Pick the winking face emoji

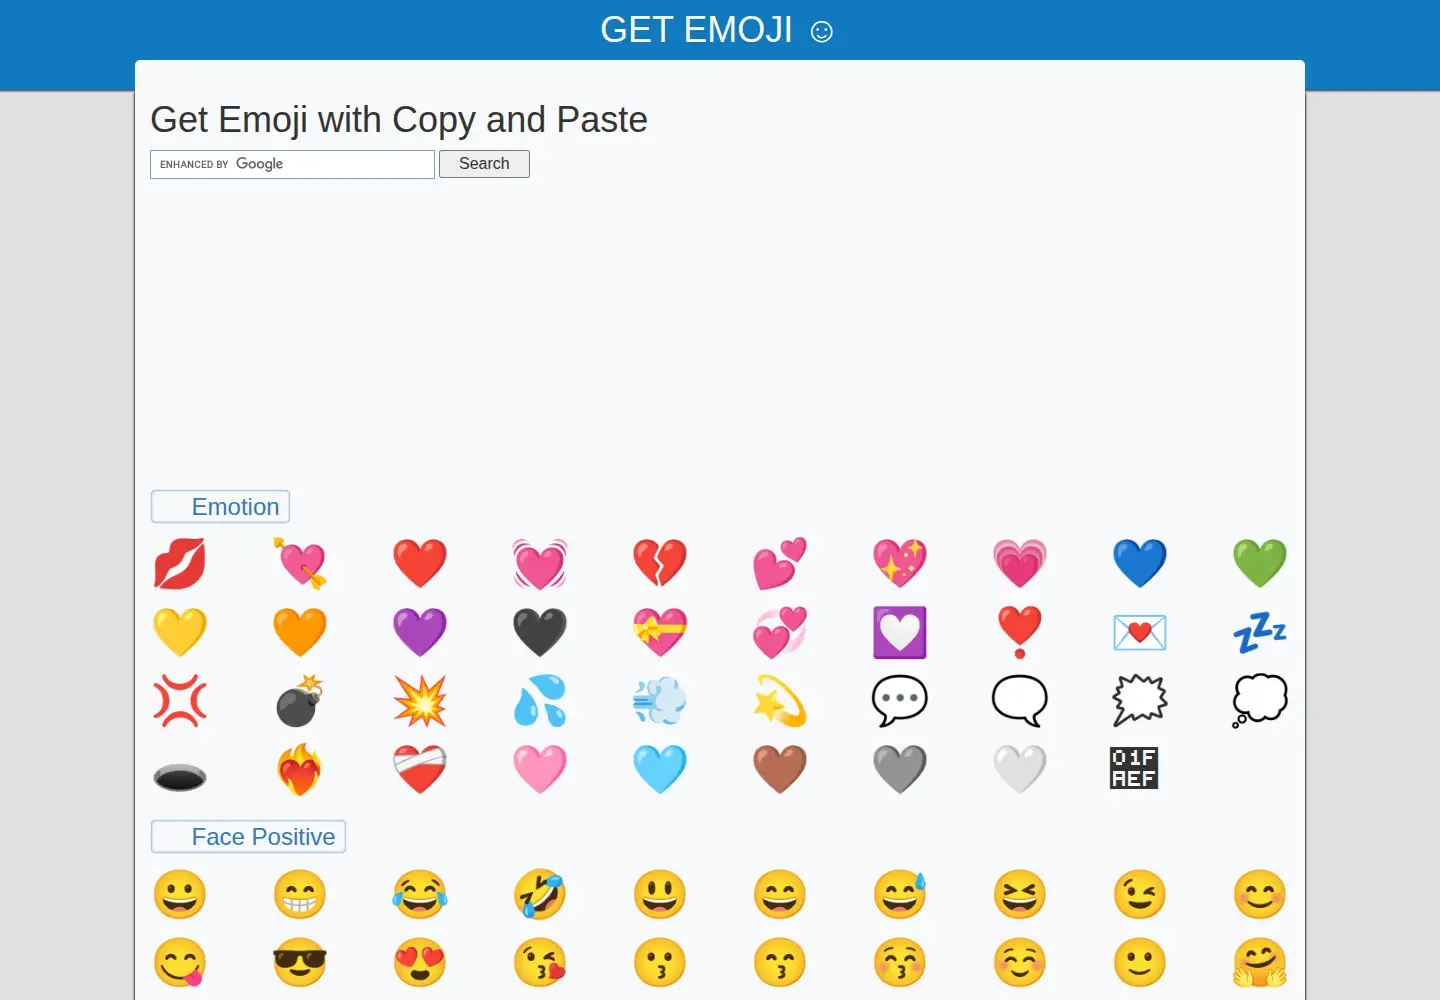(1140, 894)
